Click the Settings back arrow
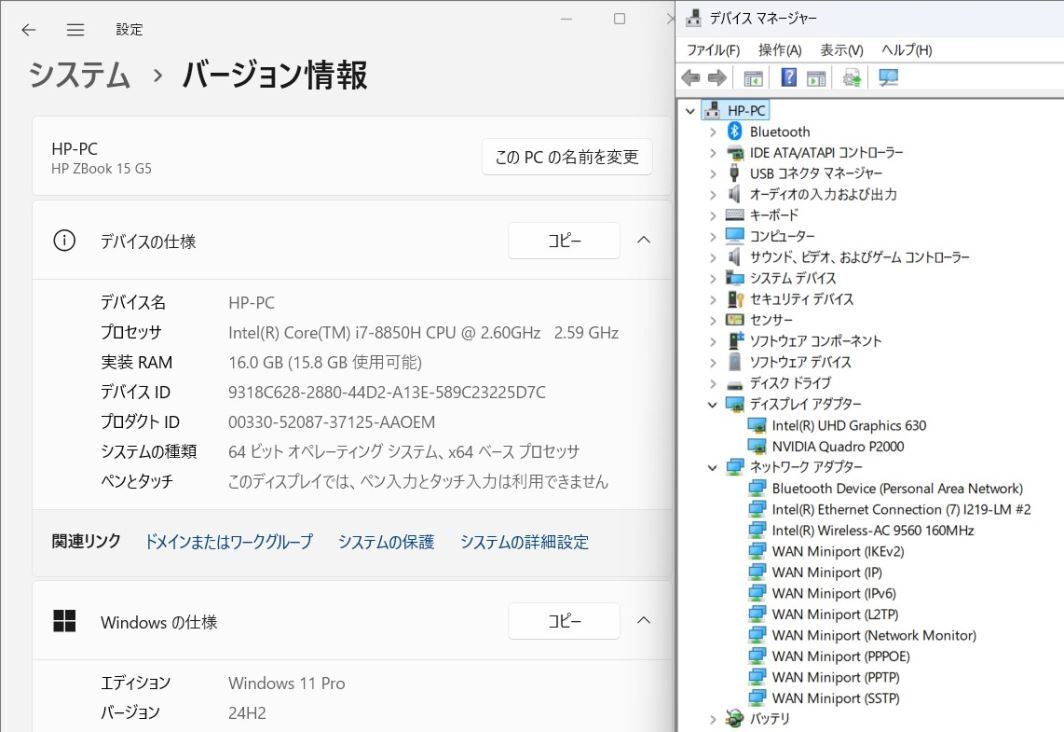The image size is (1064, 732). pyautogui.click(x=28, y=30)
